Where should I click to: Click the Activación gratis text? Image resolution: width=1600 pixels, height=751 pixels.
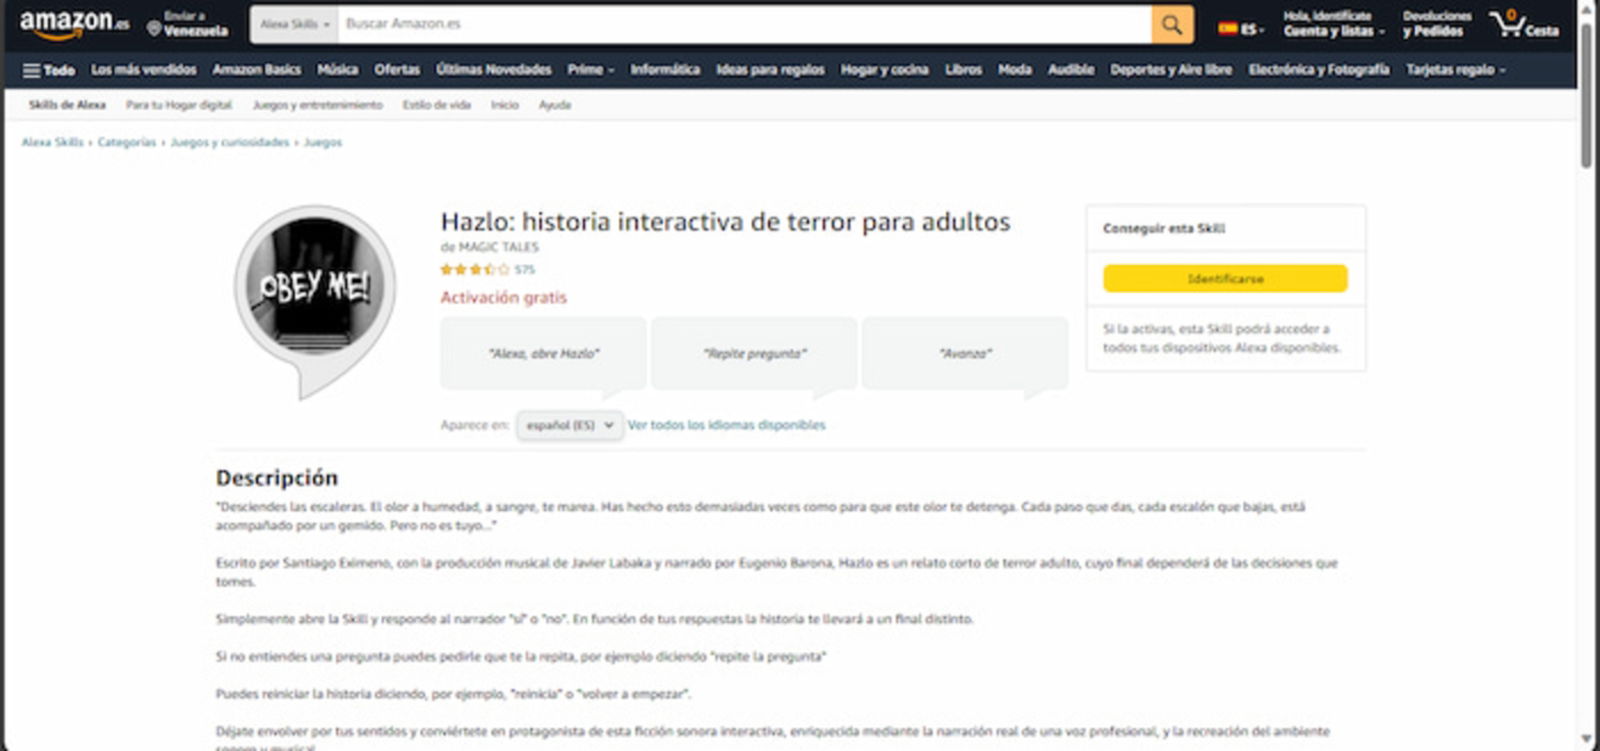[503, 297]
